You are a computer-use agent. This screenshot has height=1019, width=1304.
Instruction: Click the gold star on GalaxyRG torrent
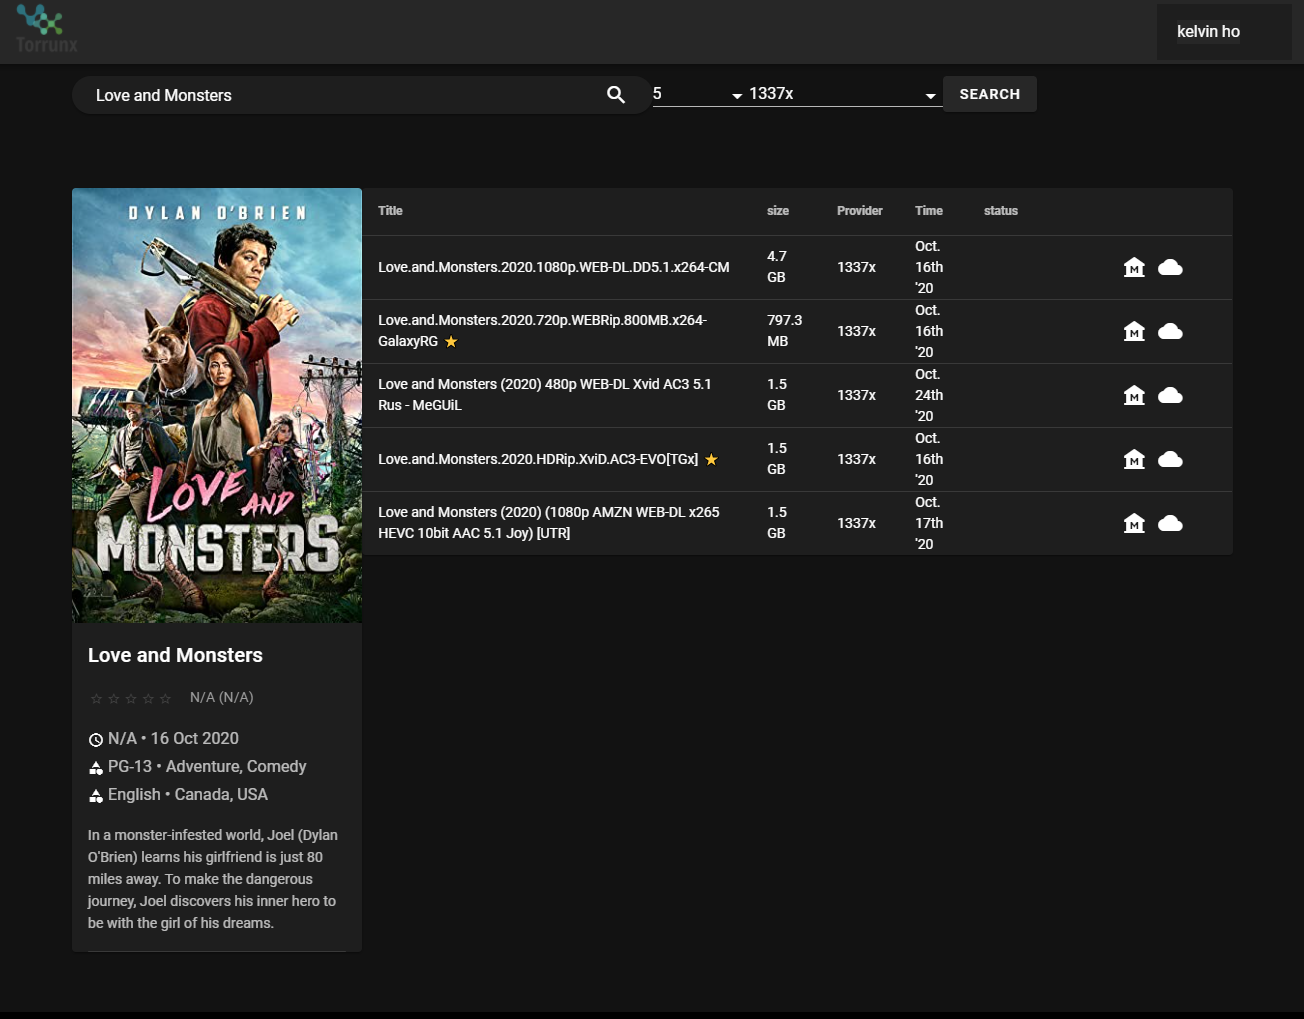(451, 342)
